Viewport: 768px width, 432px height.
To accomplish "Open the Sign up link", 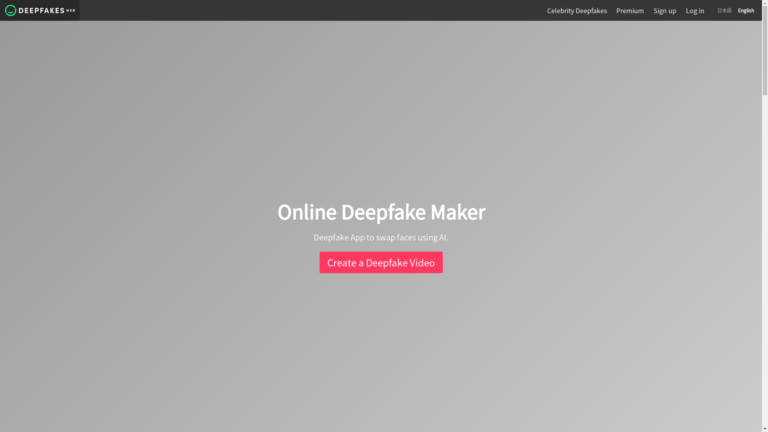I will (664, 11).
